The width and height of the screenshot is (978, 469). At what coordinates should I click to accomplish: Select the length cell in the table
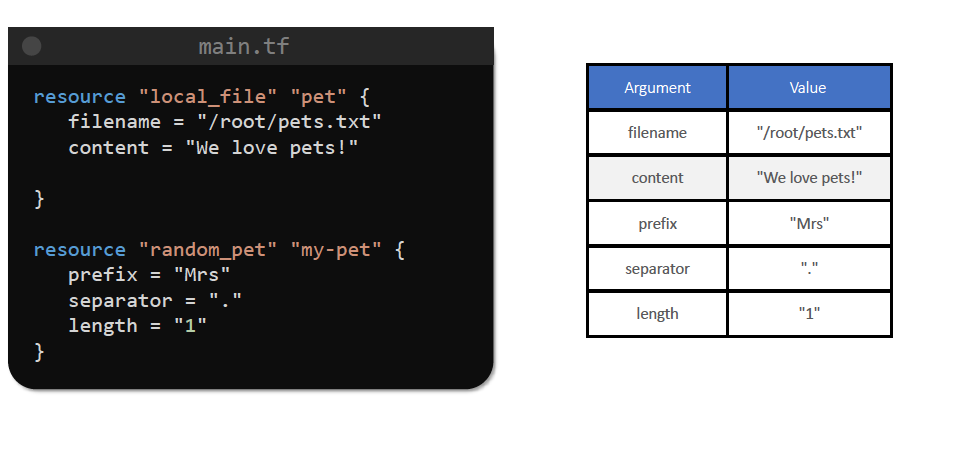coord(657,313)
